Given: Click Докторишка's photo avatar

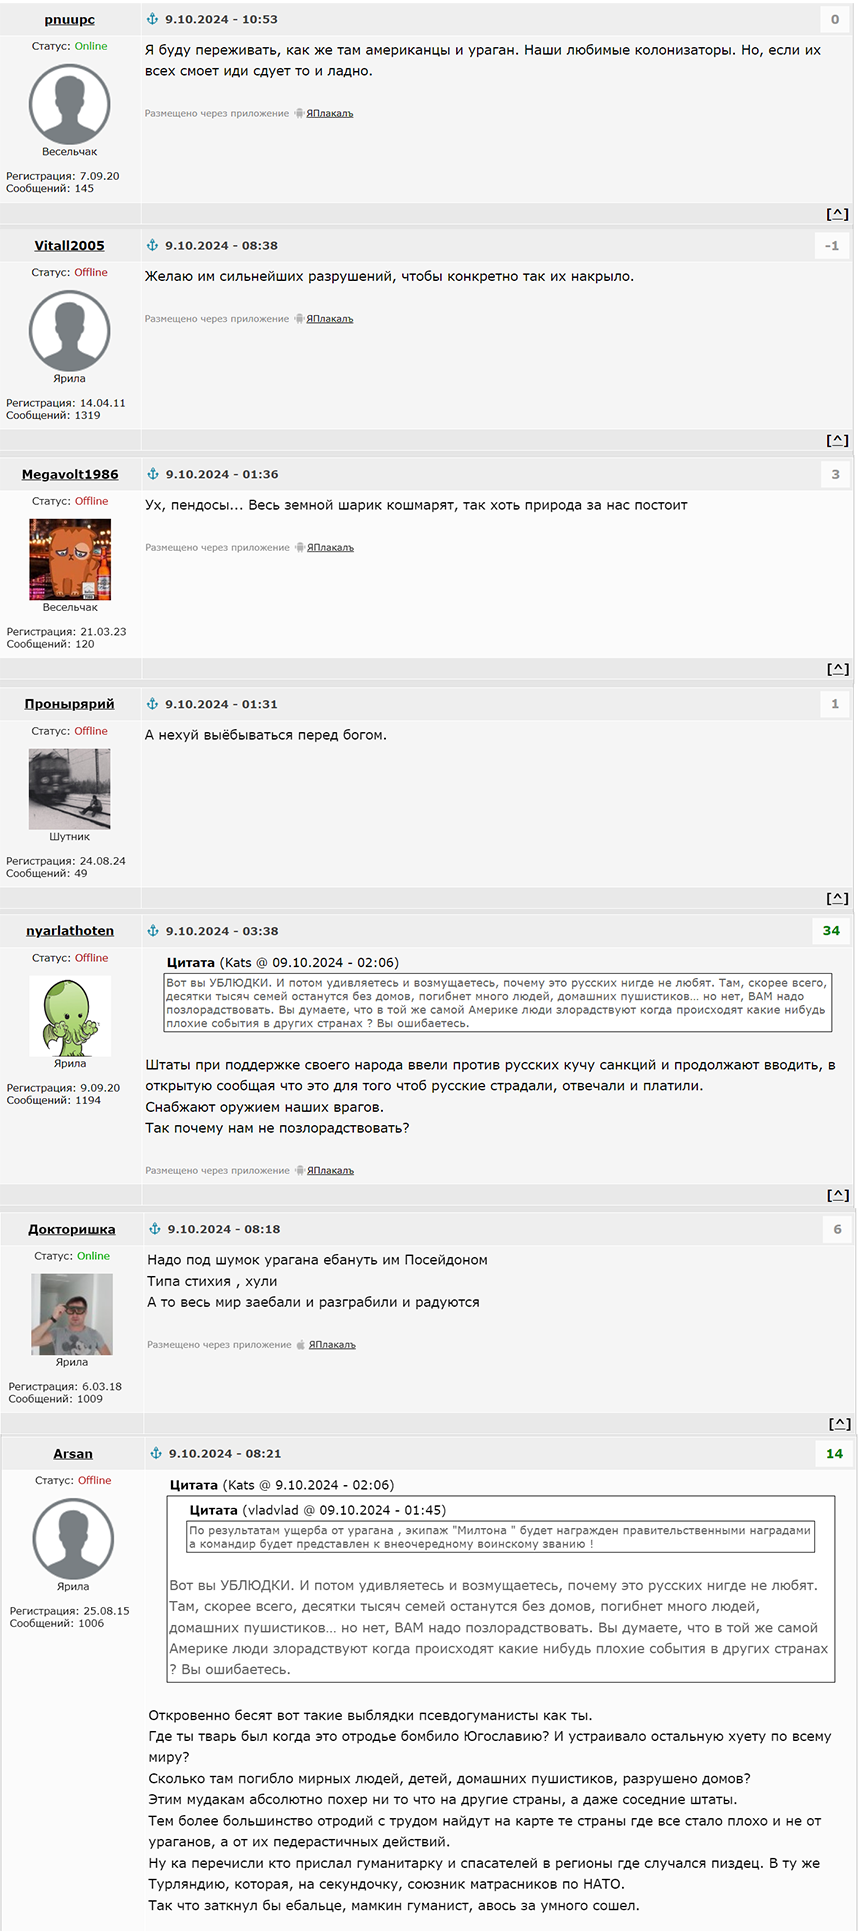Looking at the screenshot, I should 72,1314.
